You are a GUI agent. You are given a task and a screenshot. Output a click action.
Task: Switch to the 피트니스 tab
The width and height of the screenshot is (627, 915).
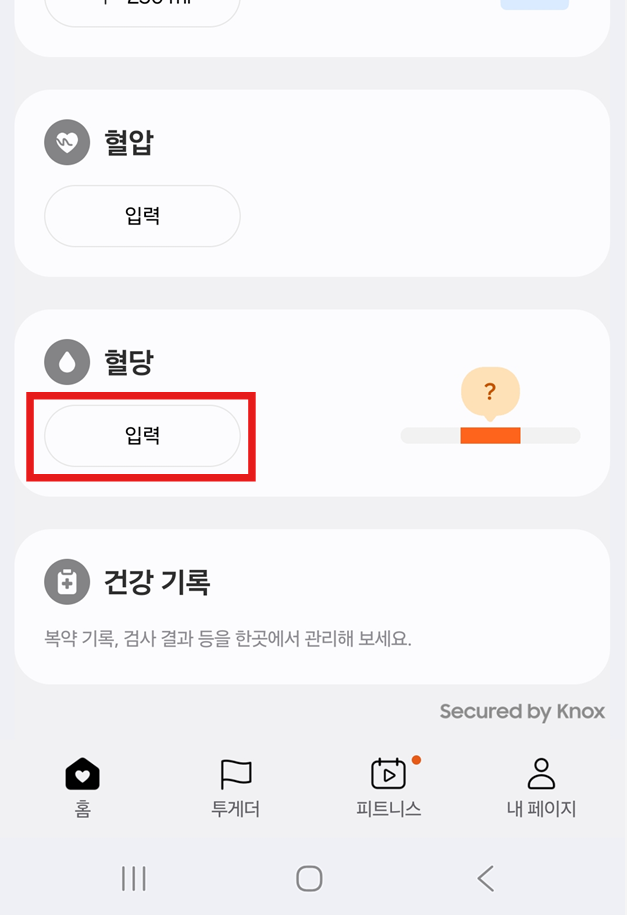click(x=388, y=790)
